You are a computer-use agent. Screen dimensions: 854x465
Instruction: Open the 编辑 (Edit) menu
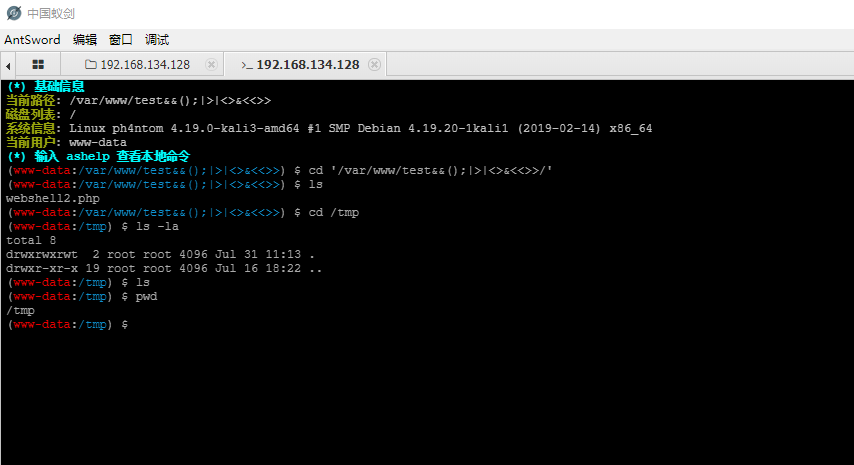click(84, 40)
